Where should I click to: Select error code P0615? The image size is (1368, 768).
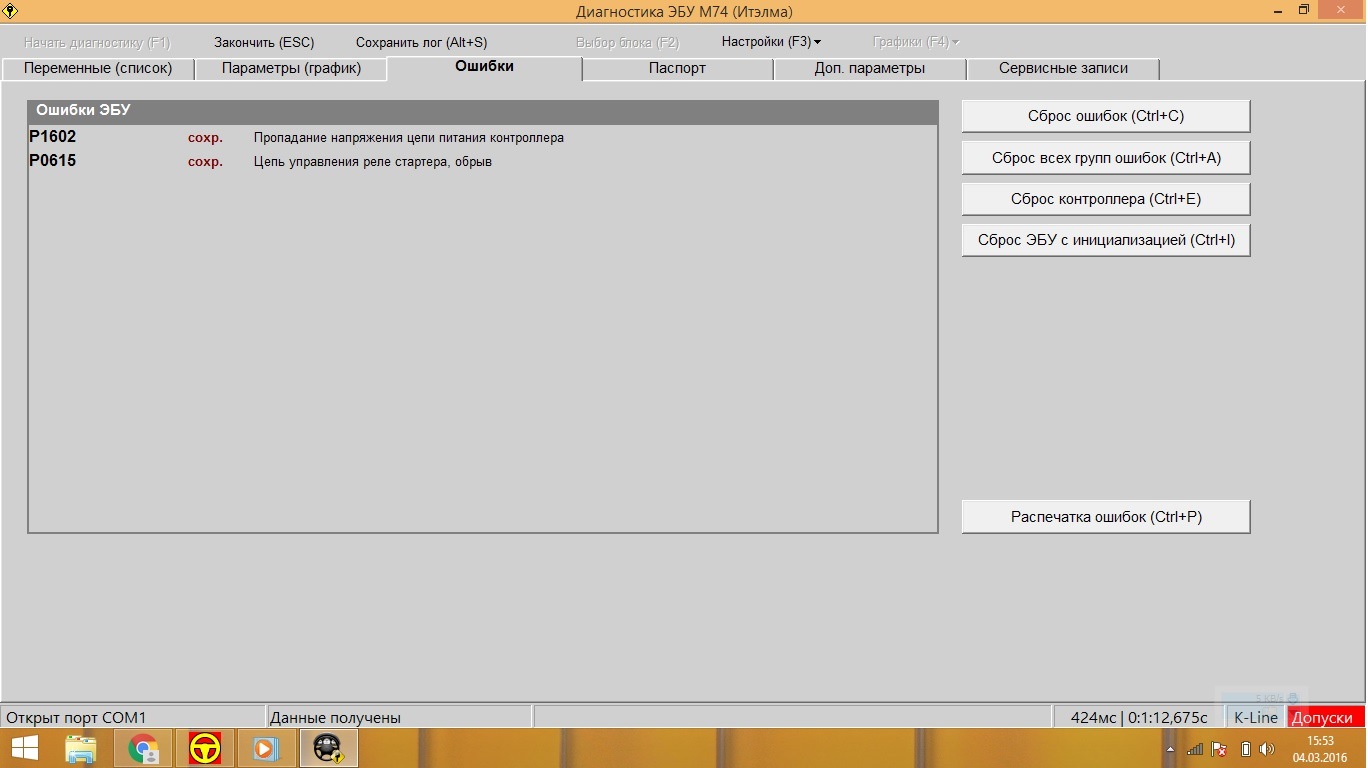click(x=53, y=161)
